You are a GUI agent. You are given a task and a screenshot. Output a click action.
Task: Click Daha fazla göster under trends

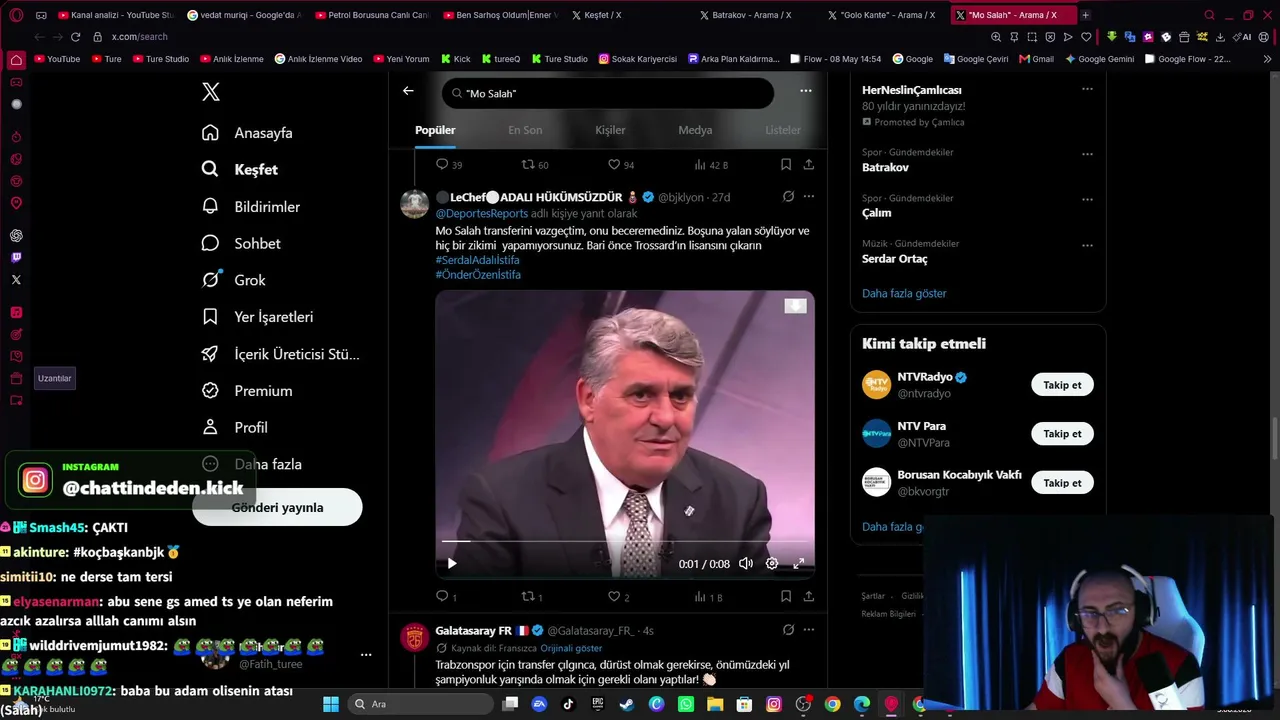point(904,294)
